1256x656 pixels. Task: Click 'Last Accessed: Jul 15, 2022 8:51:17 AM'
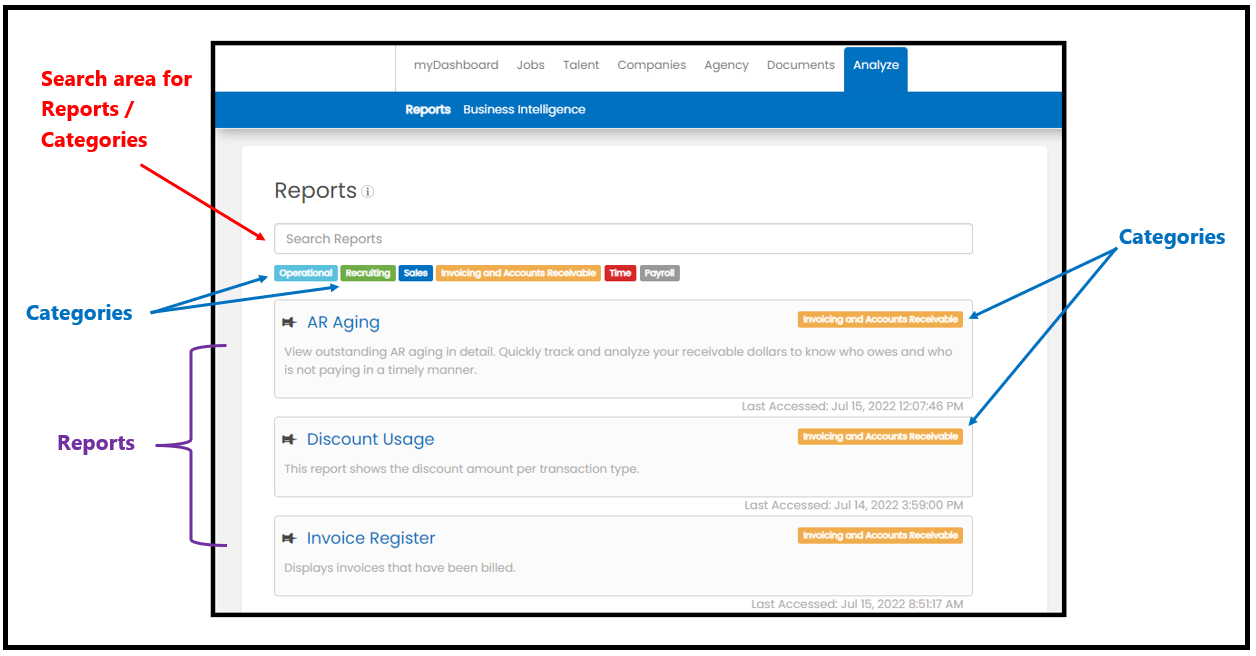tap(858, 605)
